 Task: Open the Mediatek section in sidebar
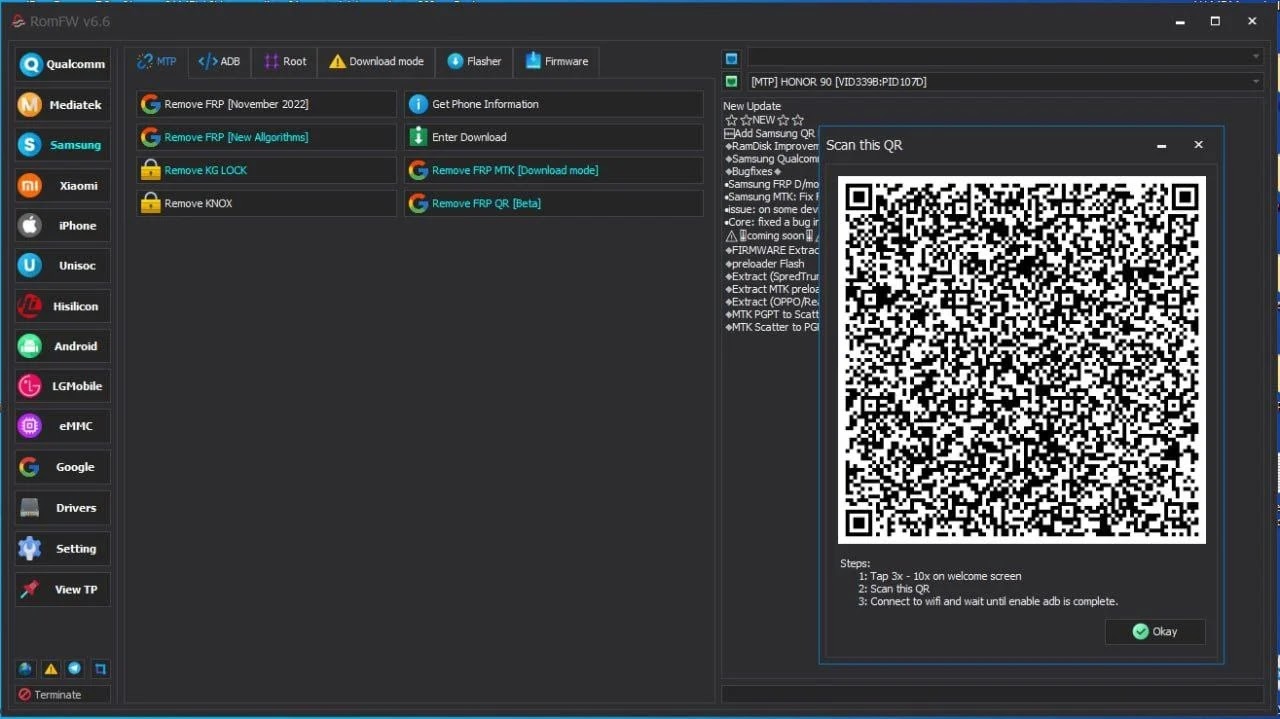62,105
